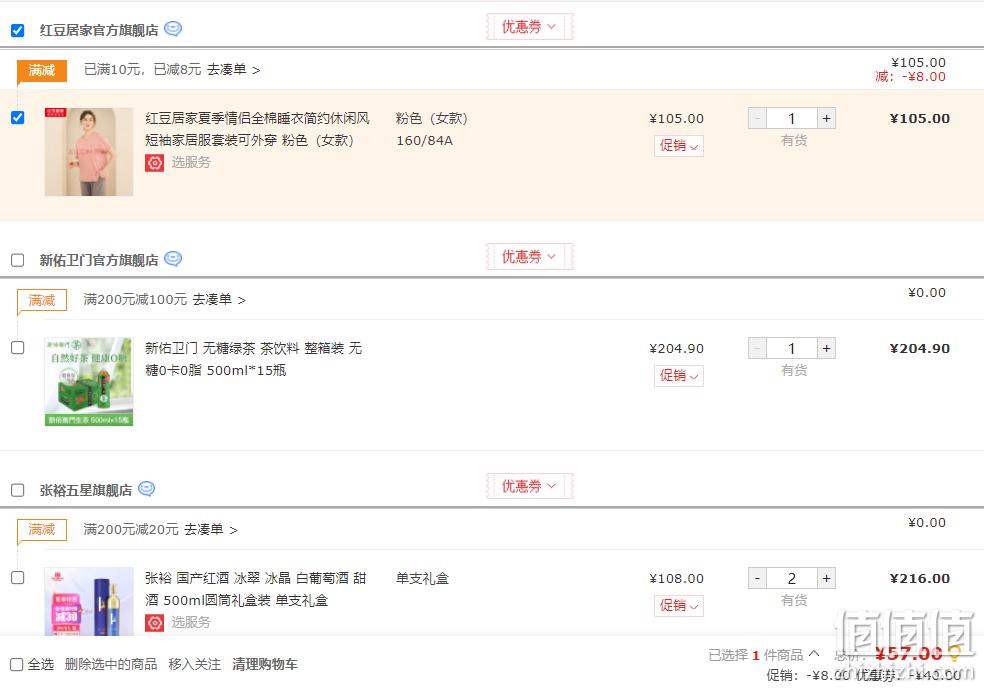Click the 满减 tag of 红豆居家 store

click(41, 70)
